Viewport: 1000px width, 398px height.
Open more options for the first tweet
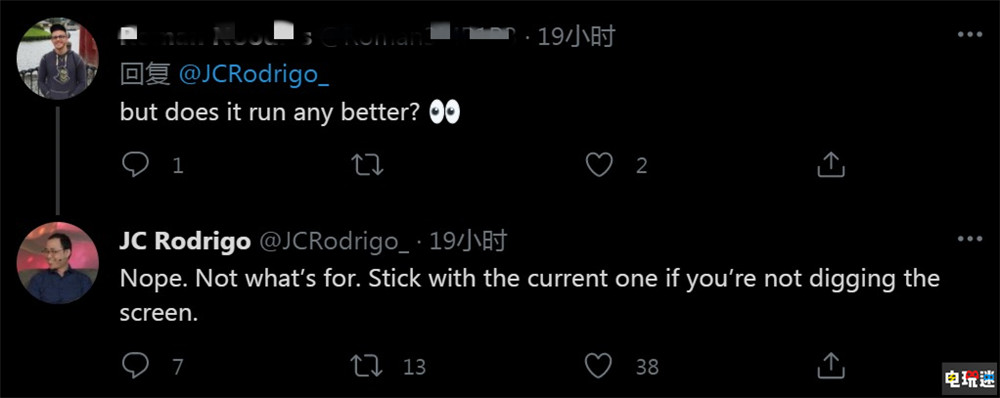pyautogui.click(x=970, y=36)
